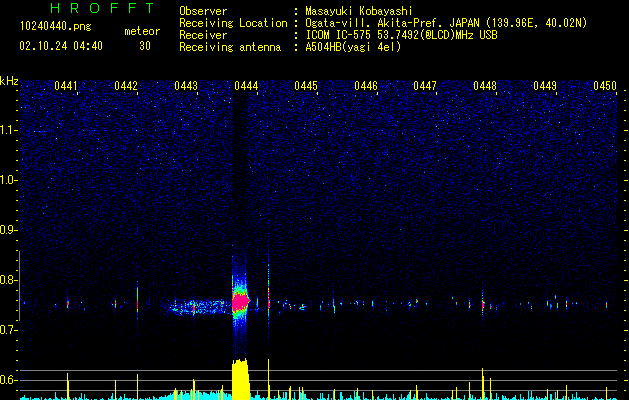Click the 0448 time marker

click(x=485, y=86)
